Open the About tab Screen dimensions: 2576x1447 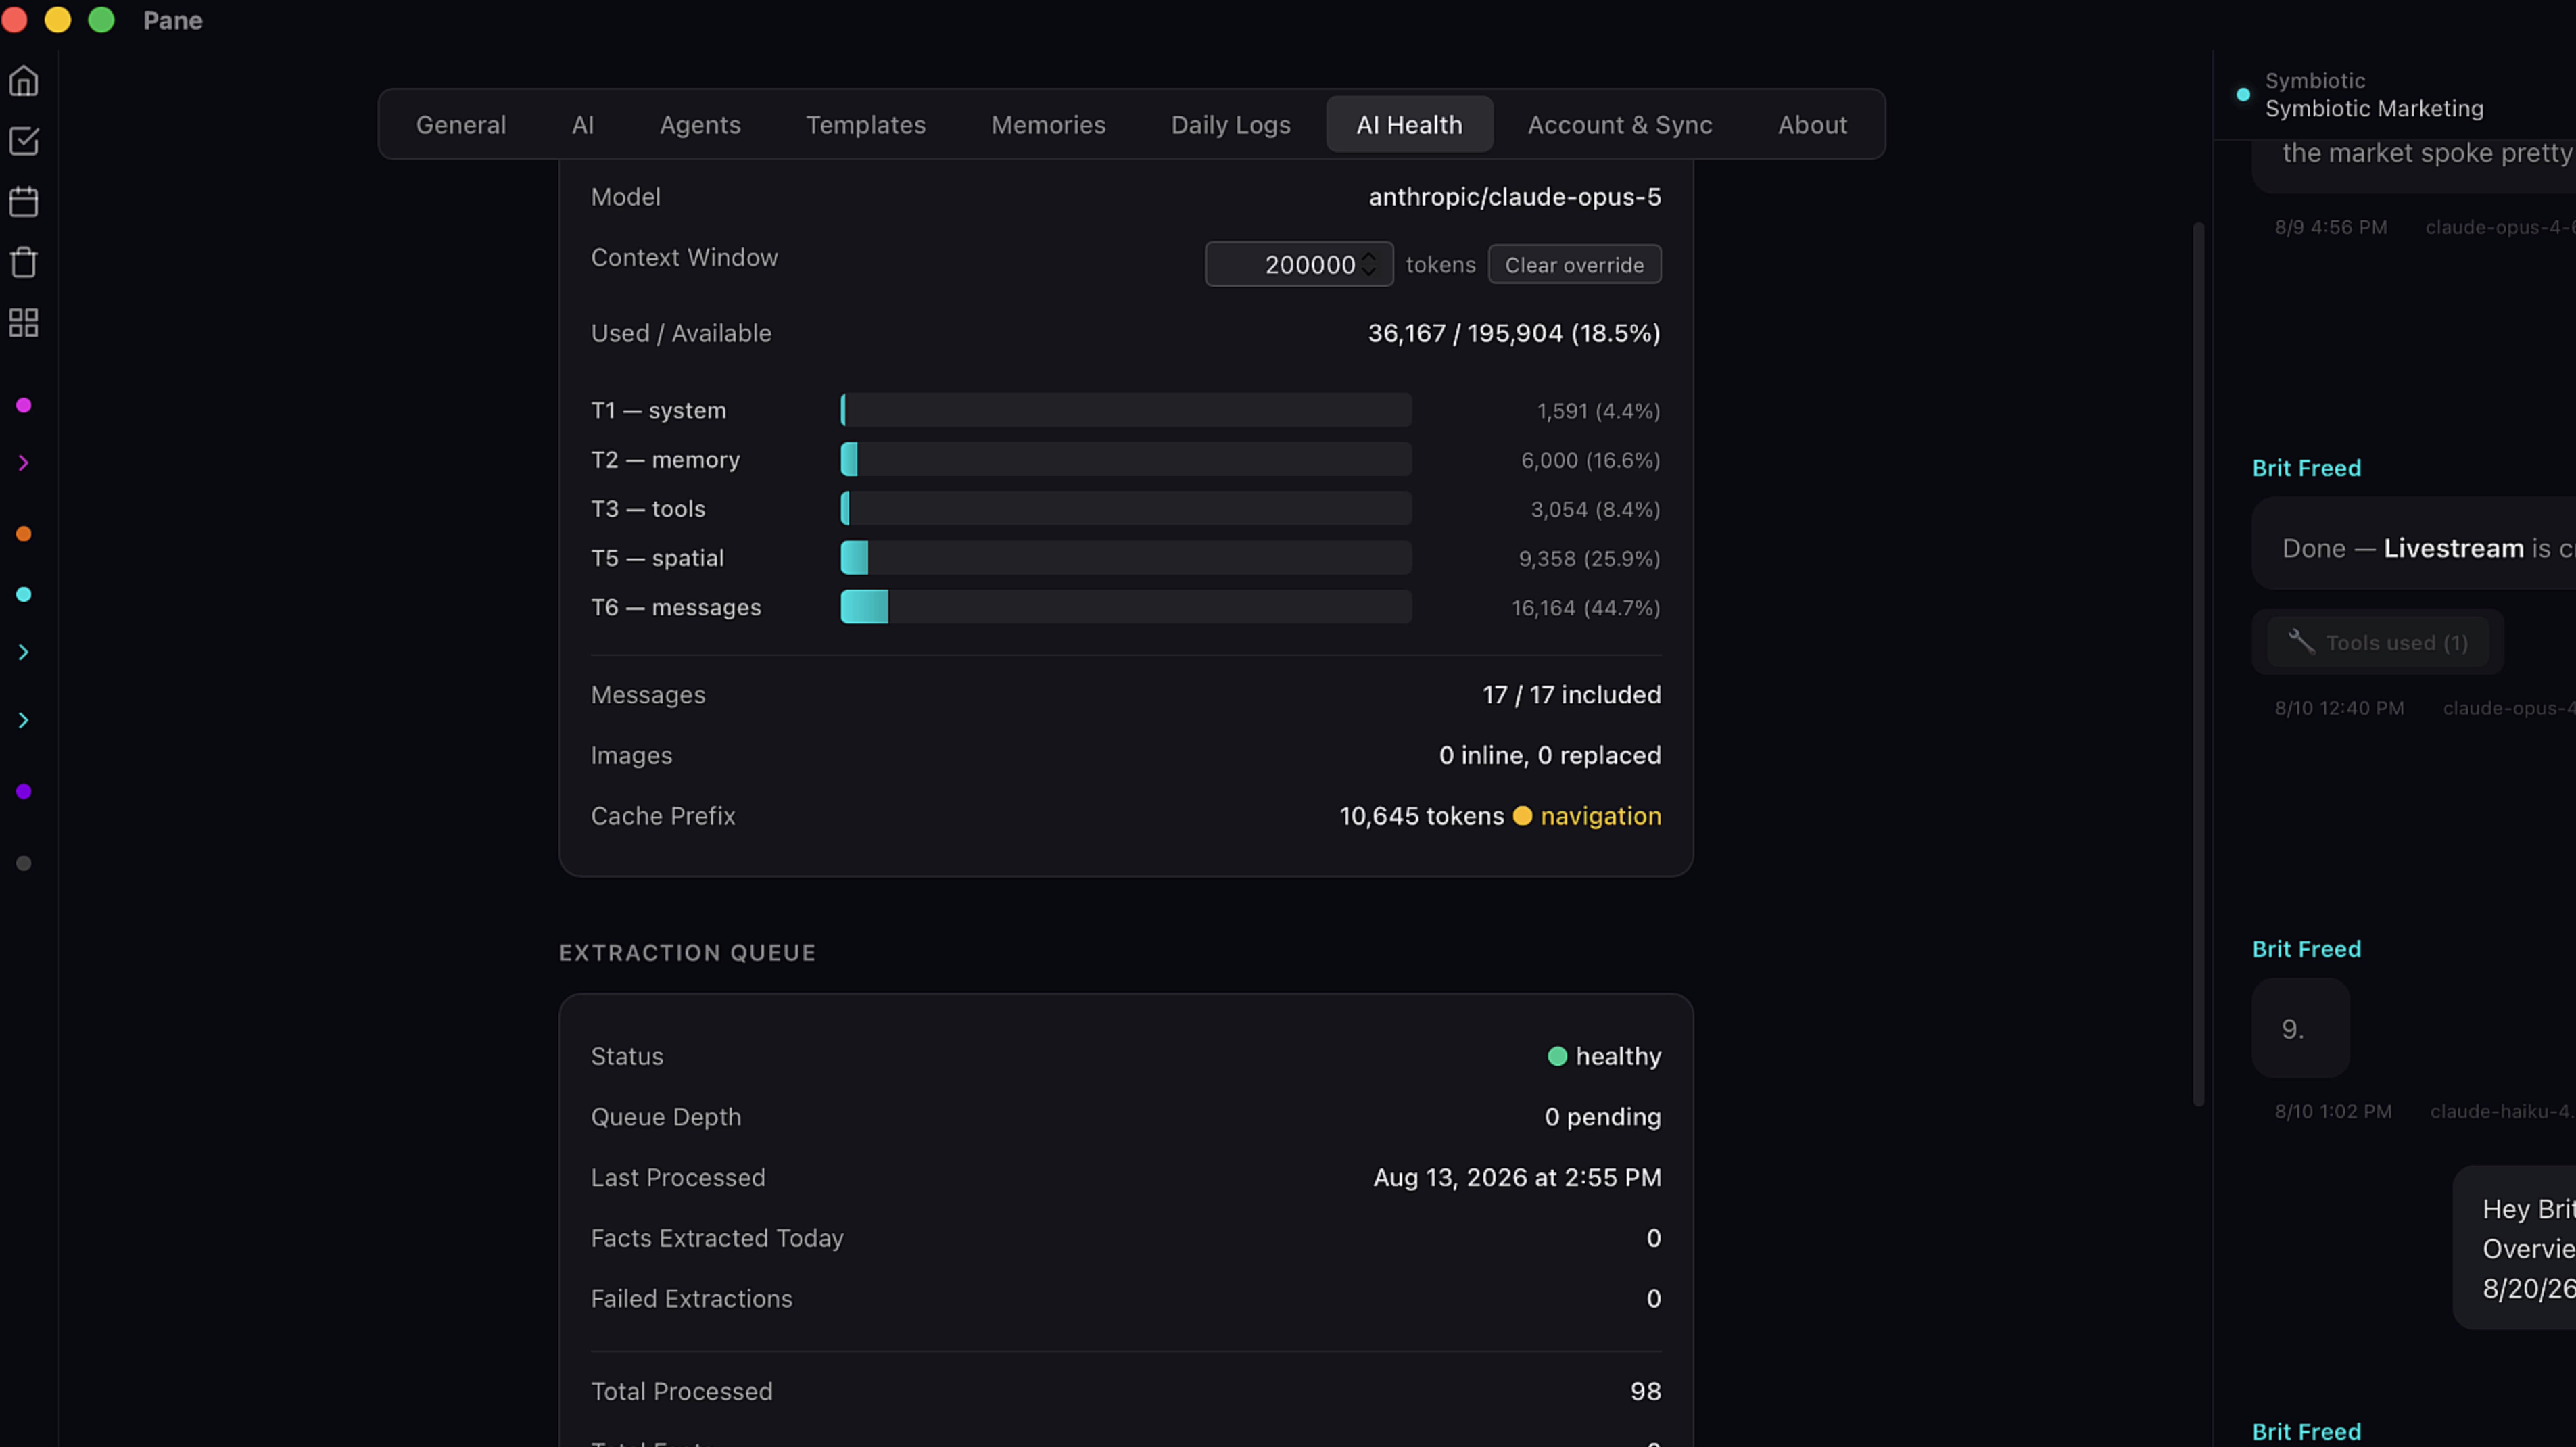1812,125
